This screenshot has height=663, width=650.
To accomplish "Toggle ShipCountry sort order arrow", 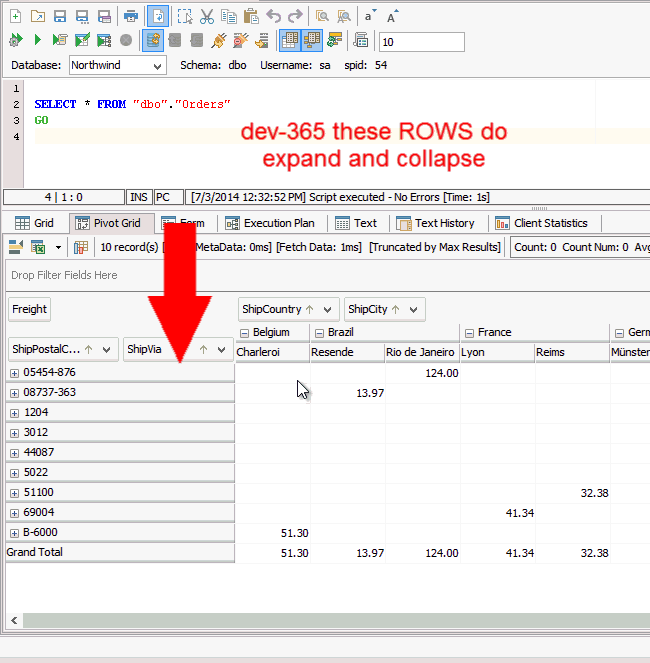I will (x=310, y=310).
